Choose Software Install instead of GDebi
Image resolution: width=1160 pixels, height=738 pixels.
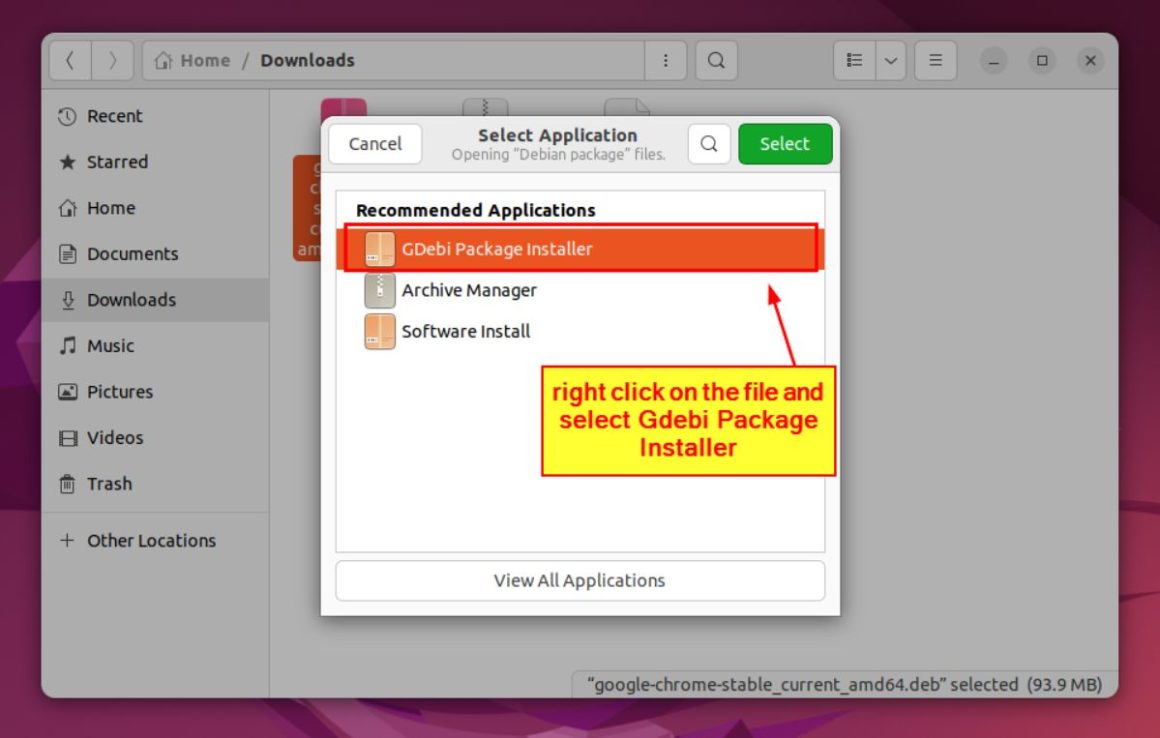click(465, 331)
